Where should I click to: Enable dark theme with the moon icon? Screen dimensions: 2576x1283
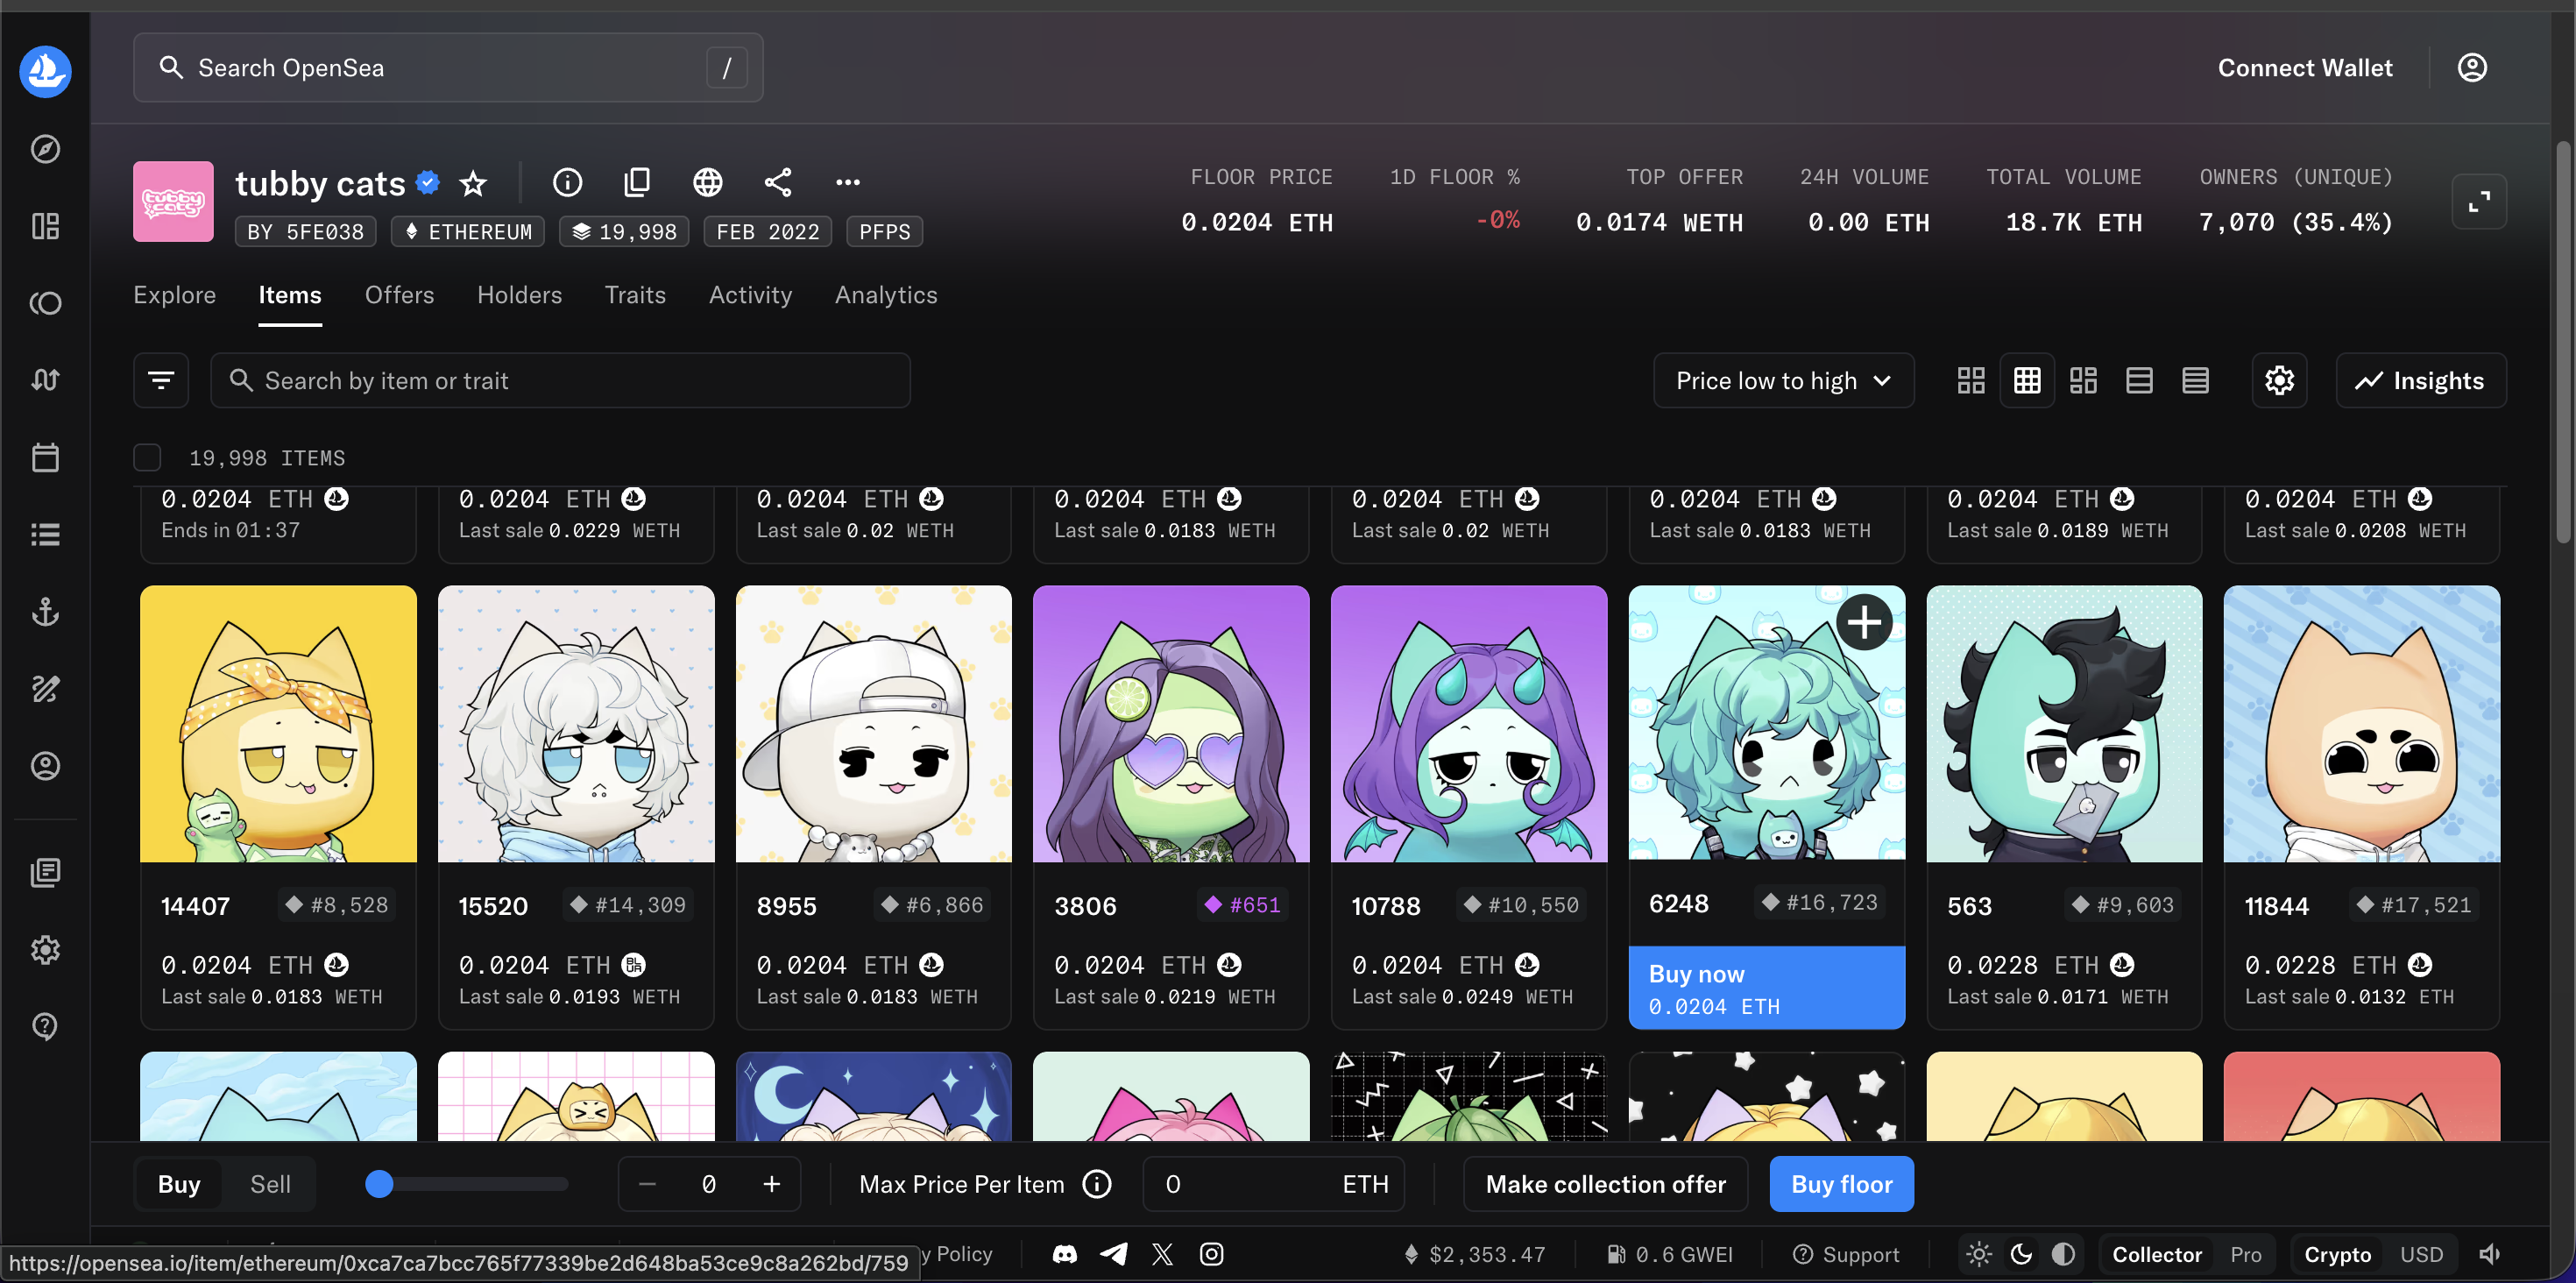point(2021,1254)
